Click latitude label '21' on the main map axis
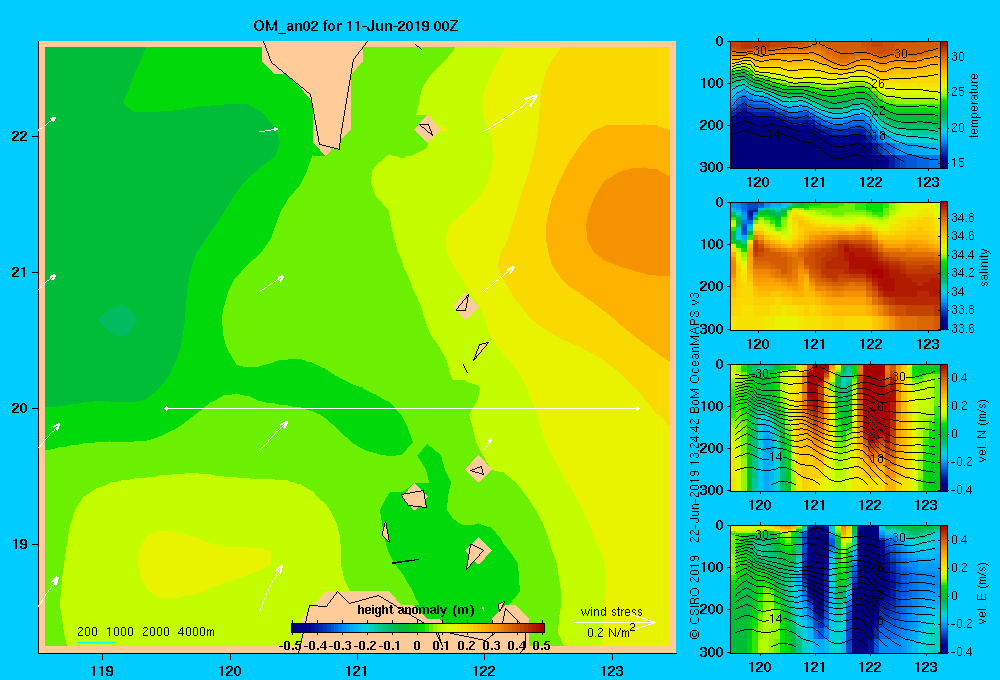The height and width of the screenshot is (680, 1000). pyautogui.click(x=20, y=272)
